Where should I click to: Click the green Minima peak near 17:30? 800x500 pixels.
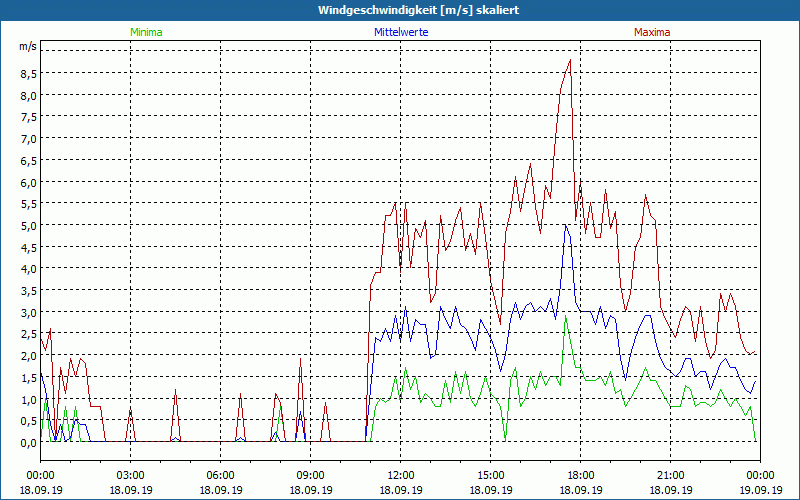565,316
